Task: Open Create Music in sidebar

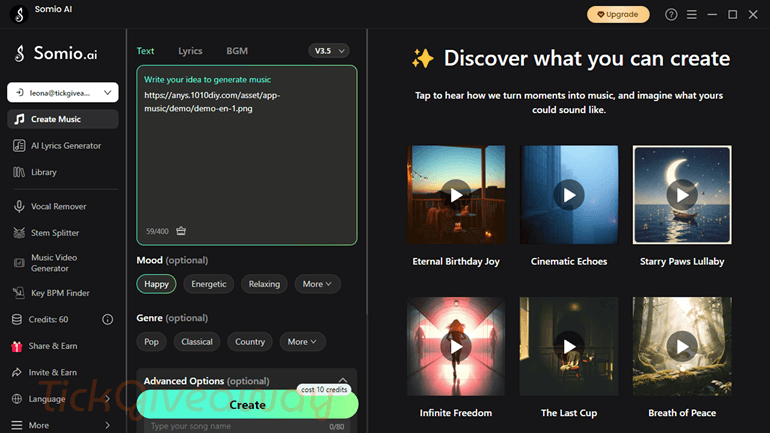Action: [63, 119]
